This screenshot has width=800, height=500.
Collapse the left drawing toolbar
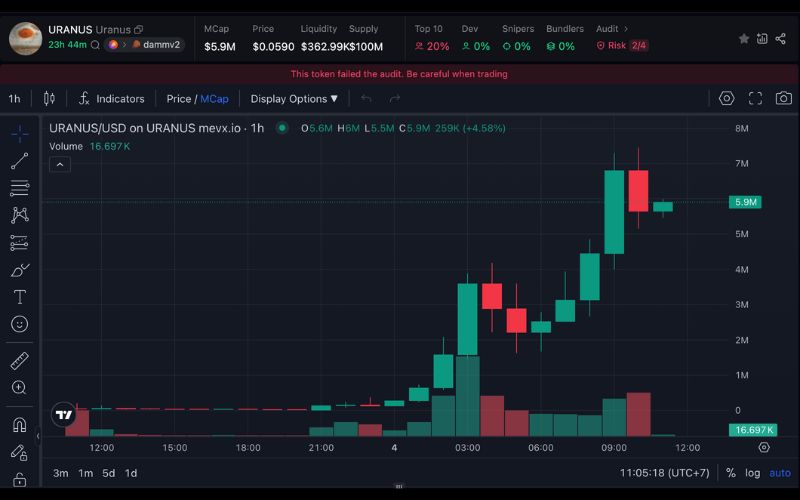(38, 436)
